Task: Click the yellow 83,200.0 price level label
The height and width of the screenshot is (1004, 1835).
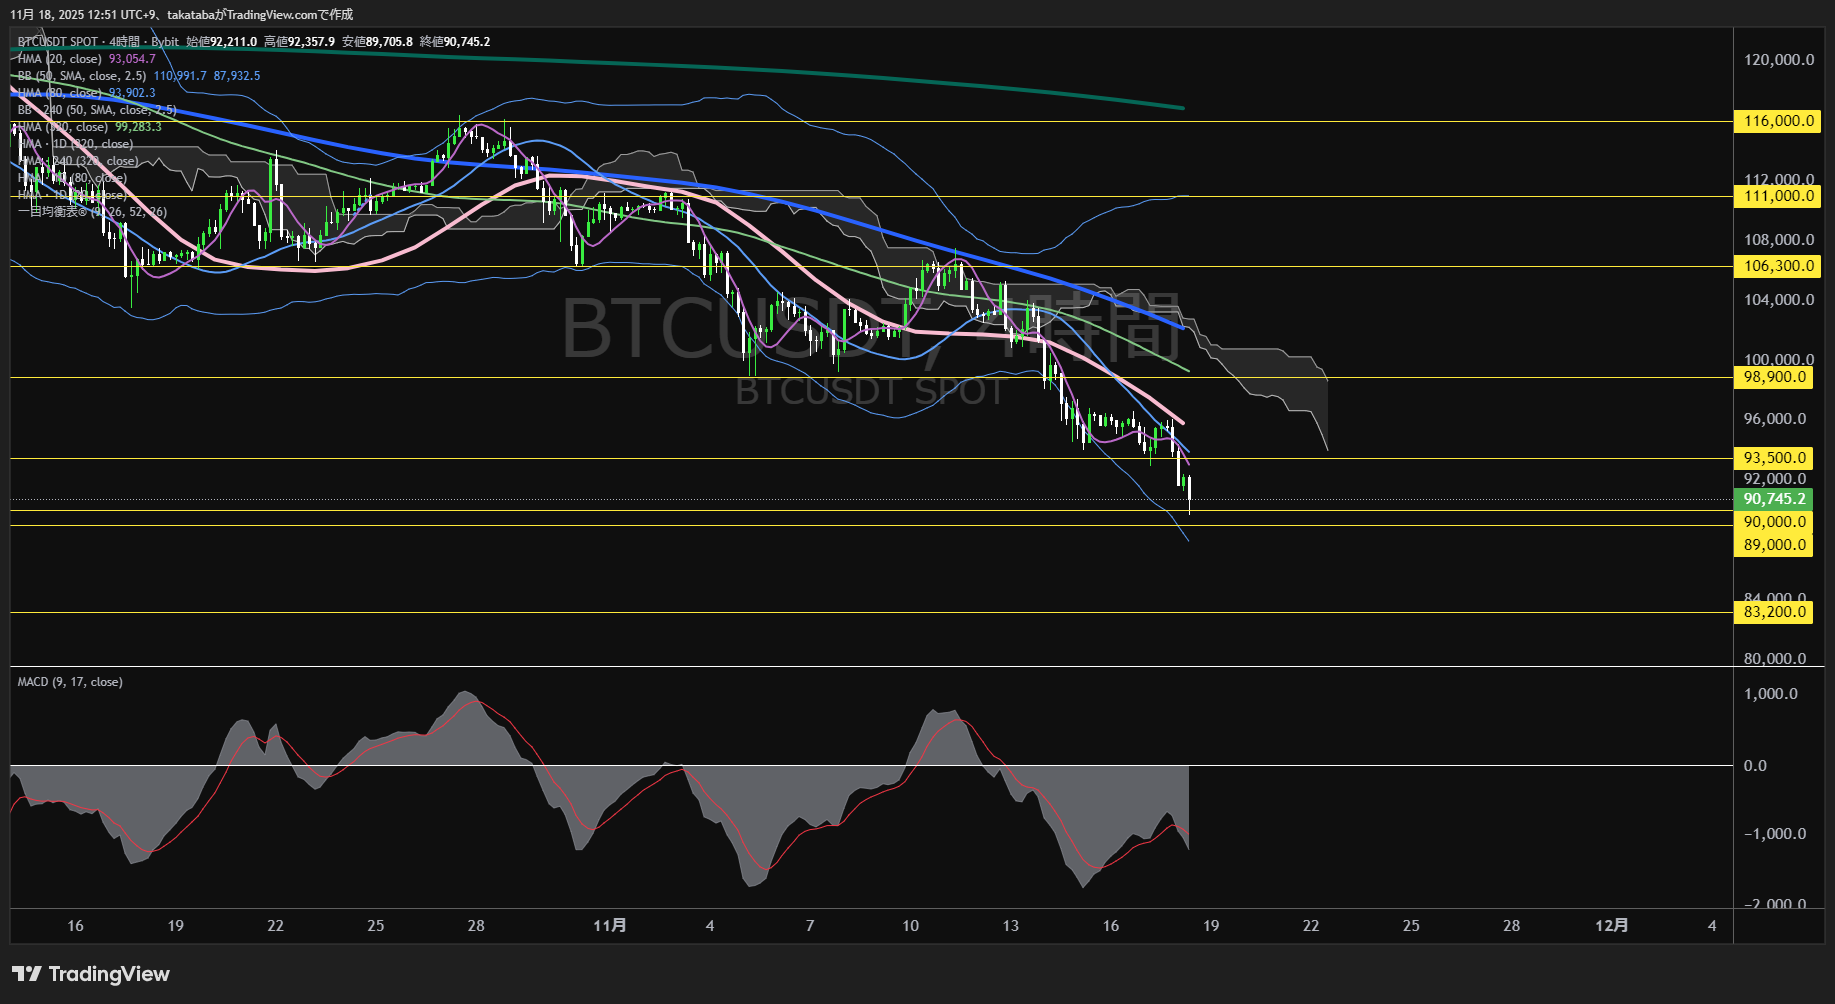Action: tap(1773, 611)
